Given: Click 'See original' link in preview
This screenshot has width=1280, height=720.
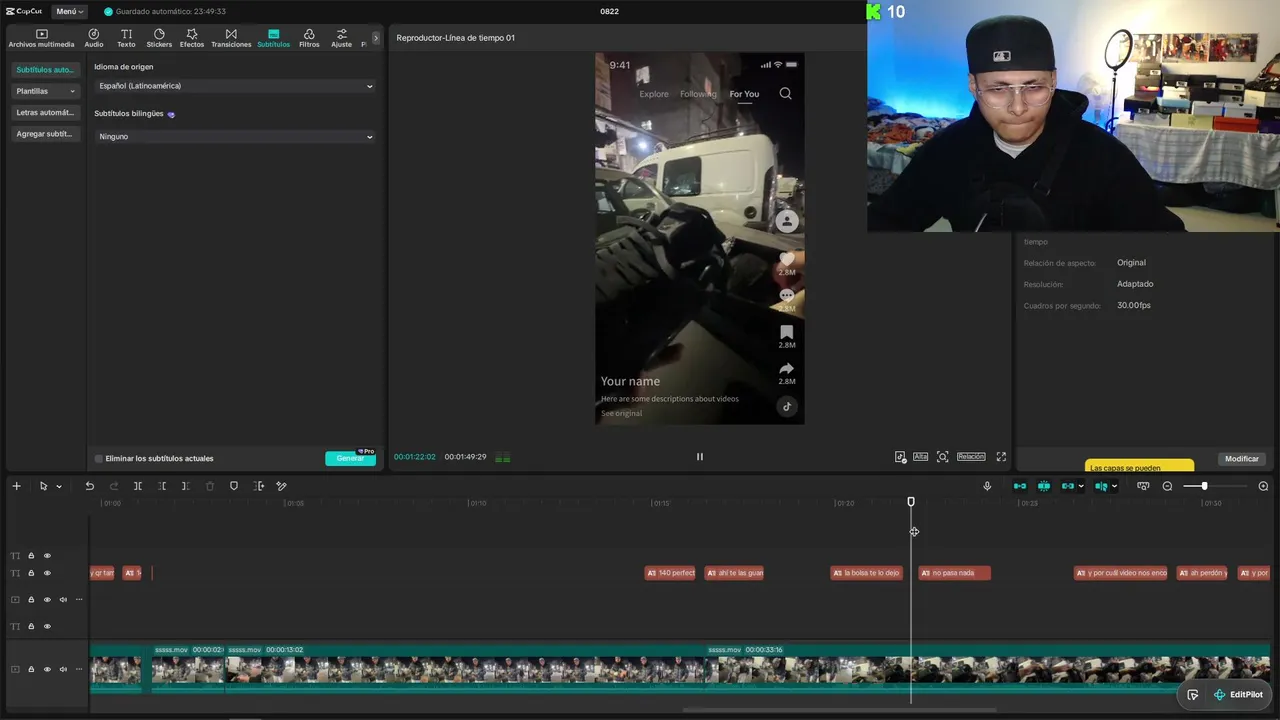Looking at the screenshot, I should pos(622,413).
